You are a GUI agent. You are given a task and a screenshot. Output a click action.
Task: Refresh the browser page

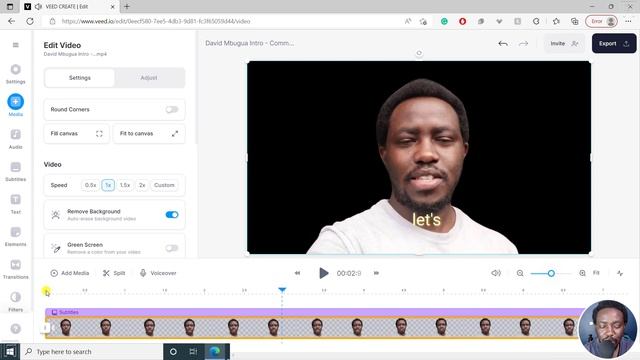[x=30, y=21]
